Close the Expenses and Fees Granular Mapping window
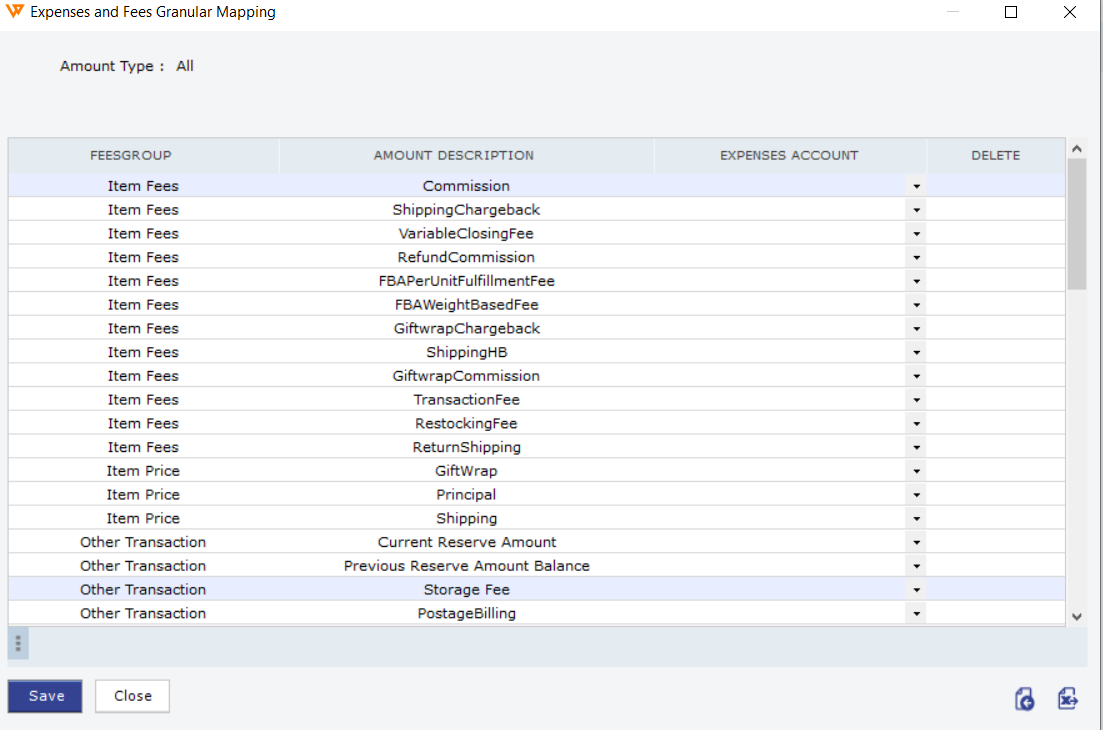Viewport: 1103px width, 730px height. [1070, 12]
